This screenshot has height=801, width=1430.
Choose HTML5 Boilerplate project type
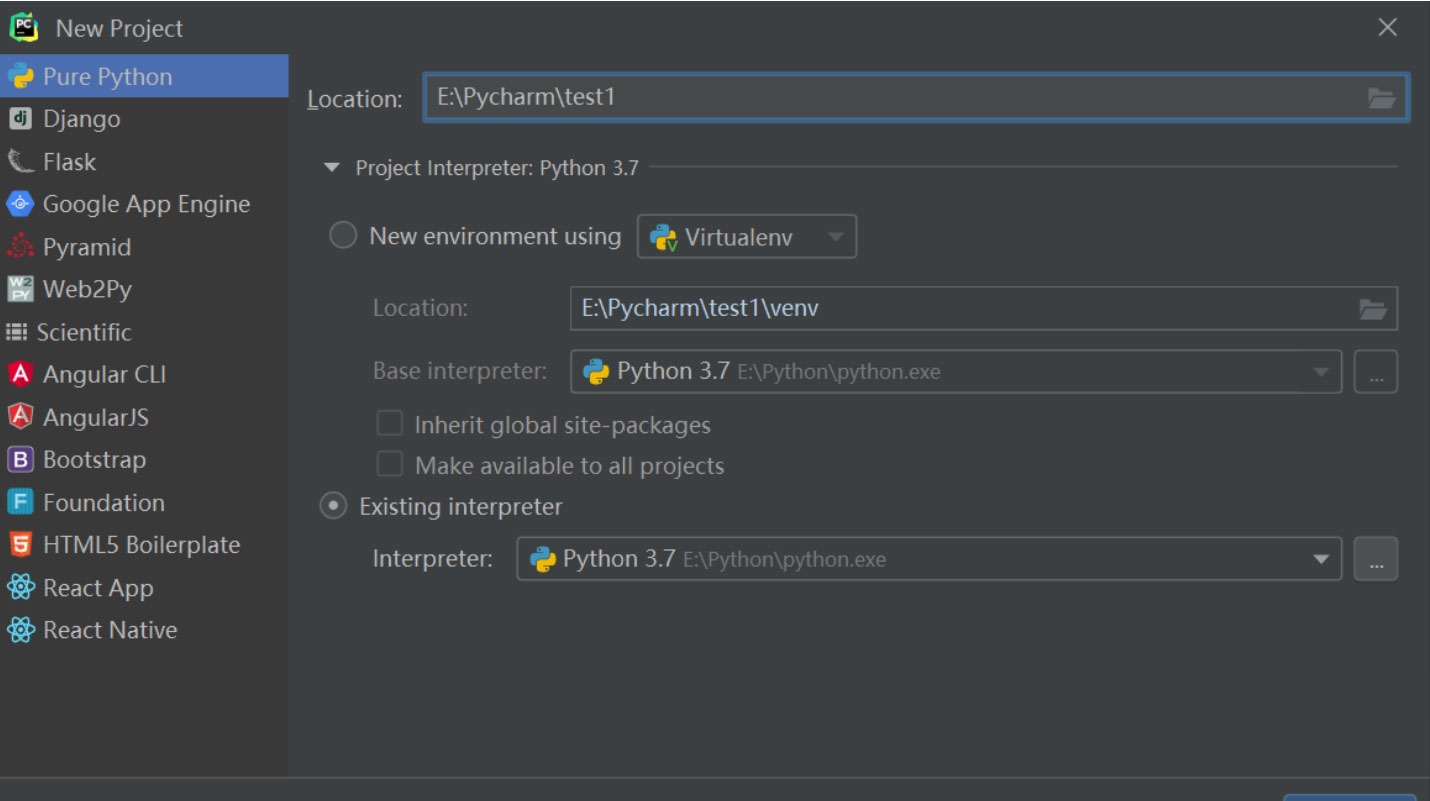point(144,545)
